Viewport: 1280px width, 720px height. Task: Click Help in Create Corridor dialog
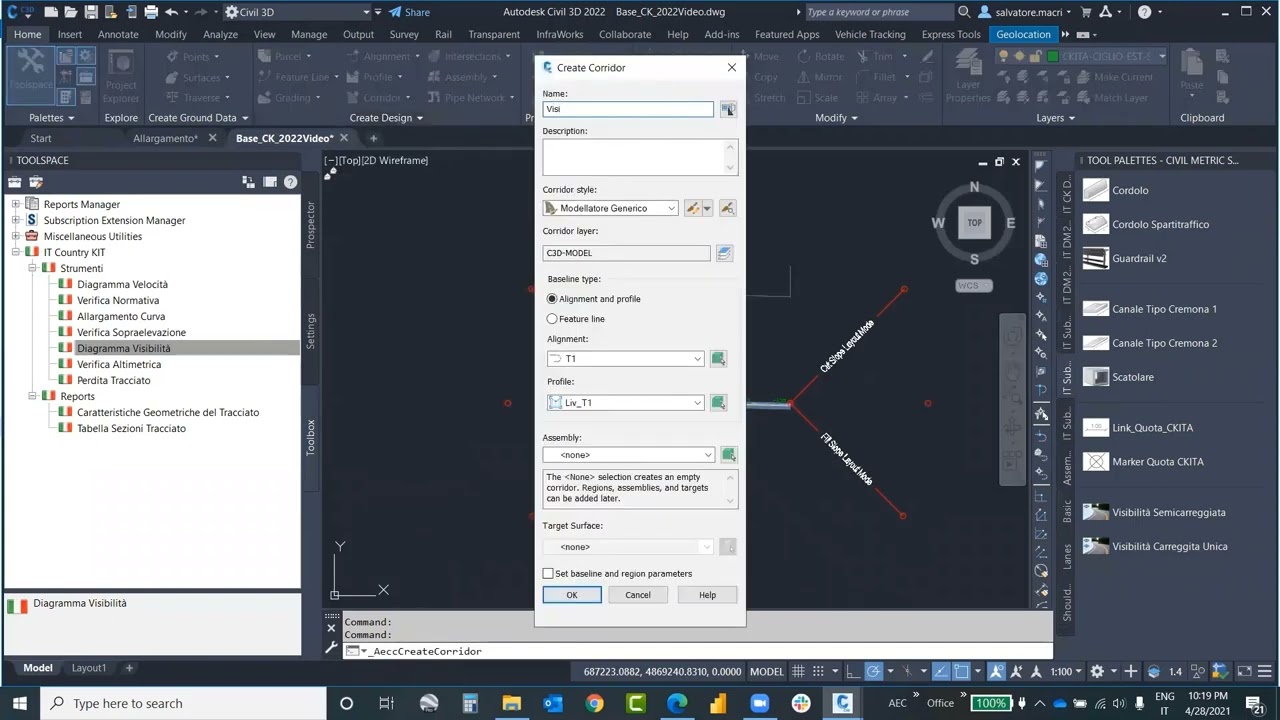point(707,595)
